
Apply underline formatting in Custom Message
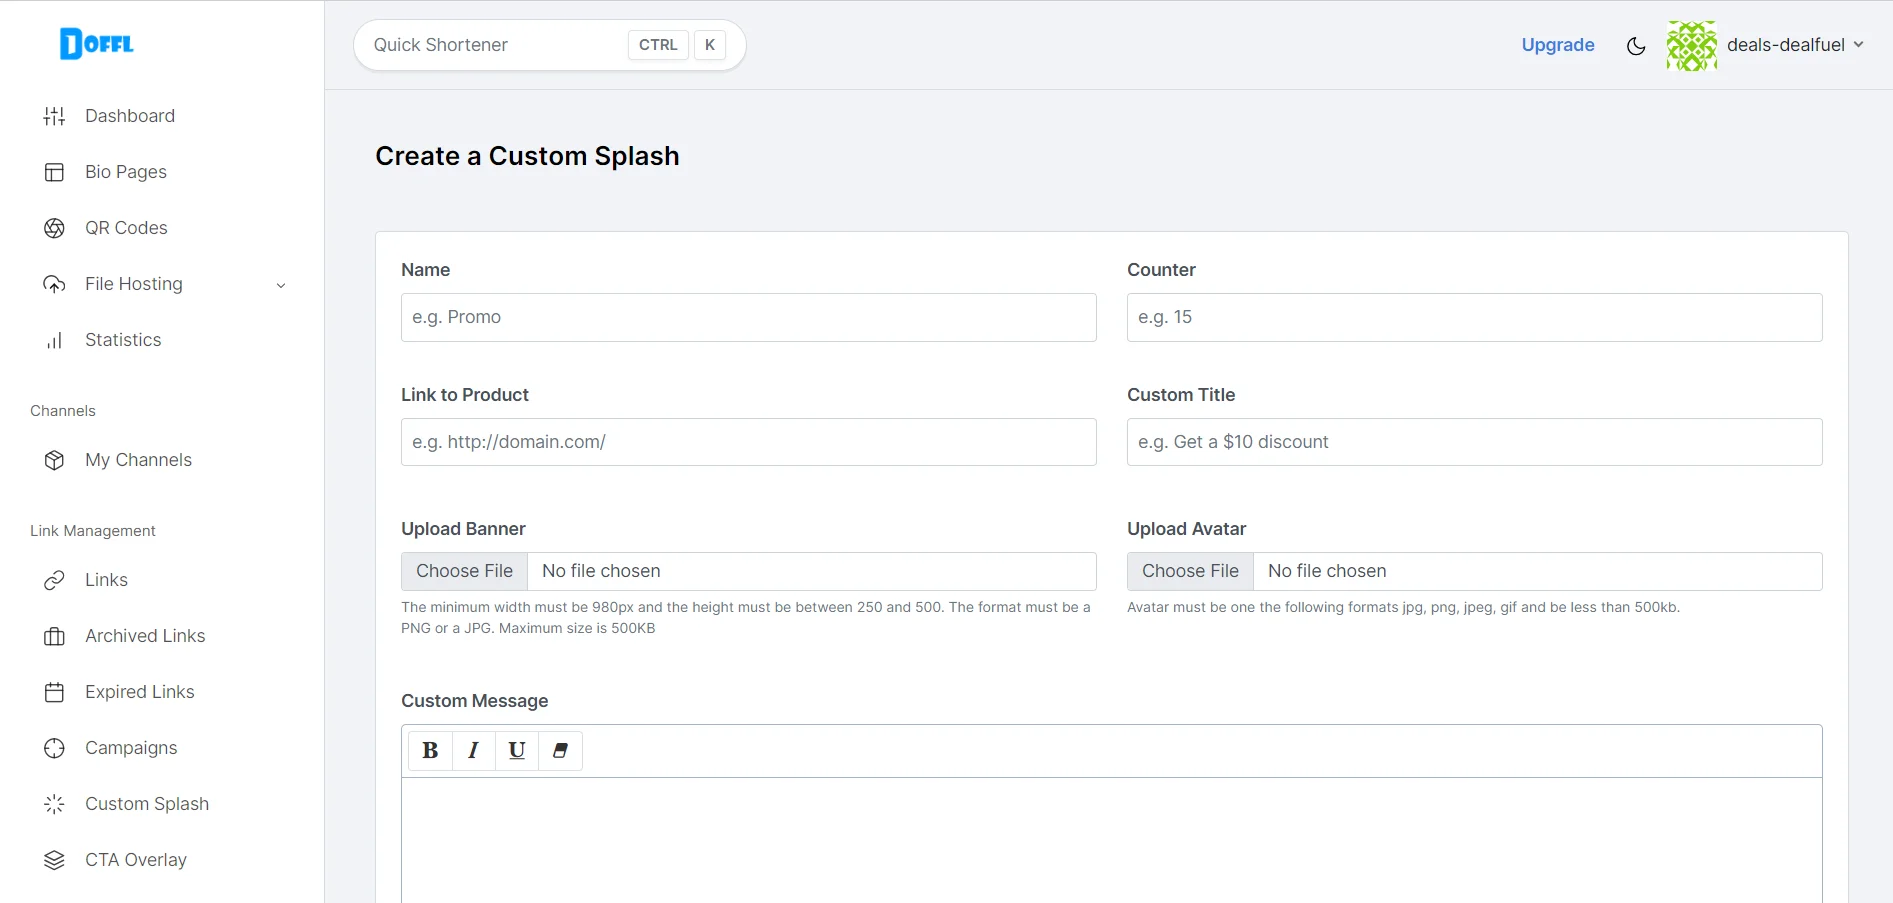pyautogui.click(x=517, y=751)
